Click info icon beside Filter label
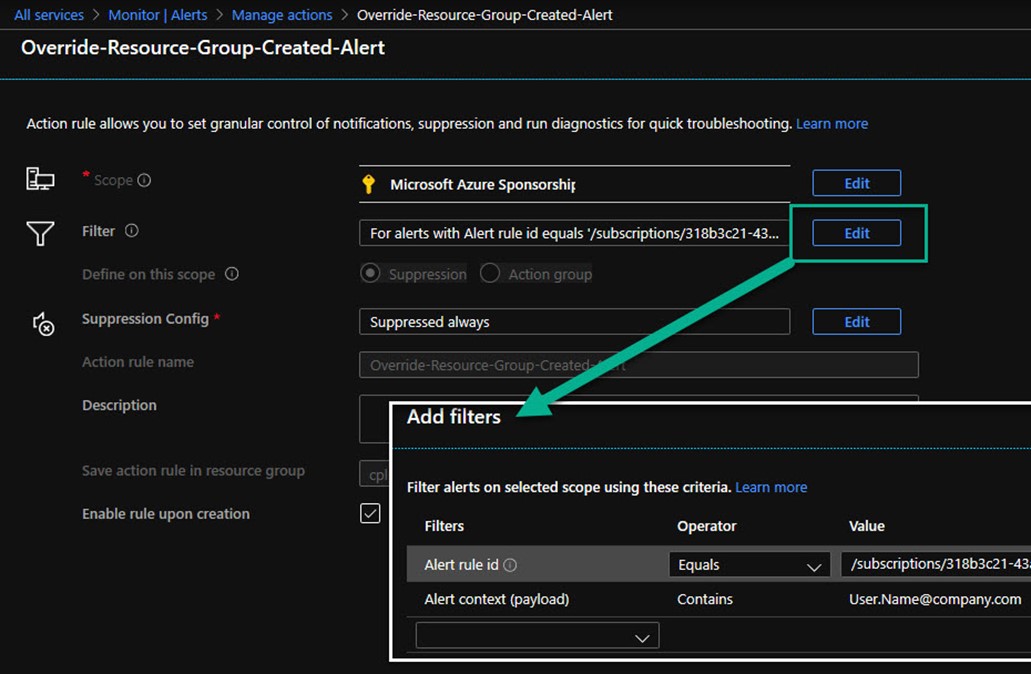Image resolution: width=1031 pixels, height=674 pixels. click(131, 231)
